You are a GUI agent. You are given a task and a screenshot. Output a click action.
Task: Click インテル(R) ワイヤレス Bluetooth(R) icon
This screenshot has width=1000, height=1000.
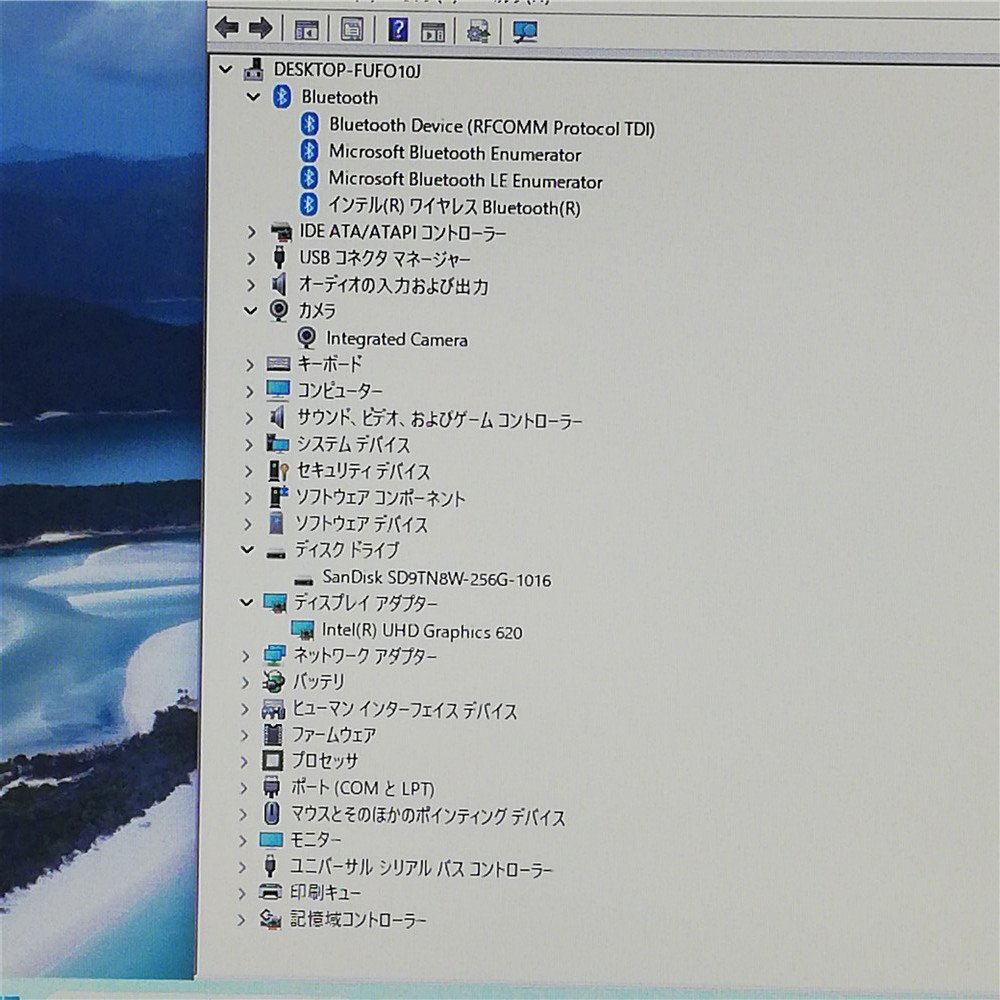click(309, 205)
